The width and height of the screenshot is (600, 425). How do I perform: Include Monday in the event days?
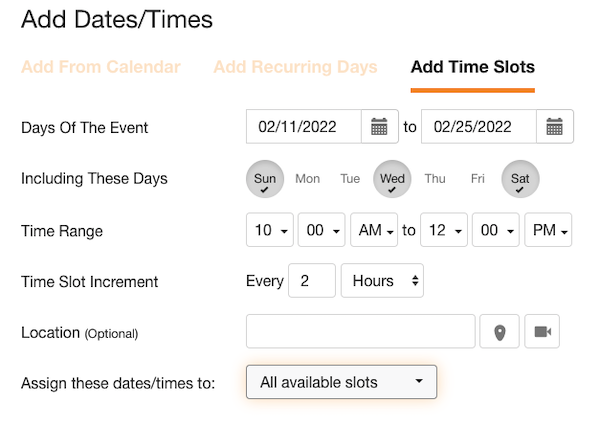point(308,179)
